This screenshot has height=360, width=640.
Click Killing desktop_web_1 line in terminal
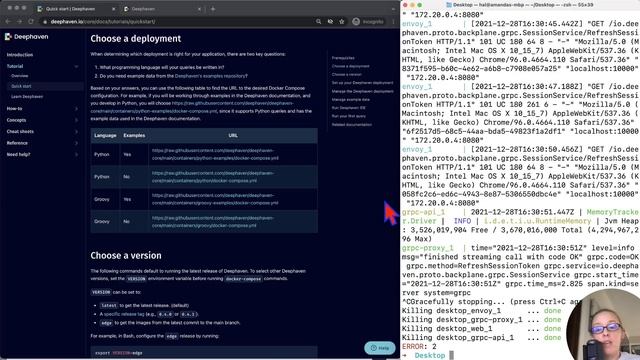tap(481, 329)
